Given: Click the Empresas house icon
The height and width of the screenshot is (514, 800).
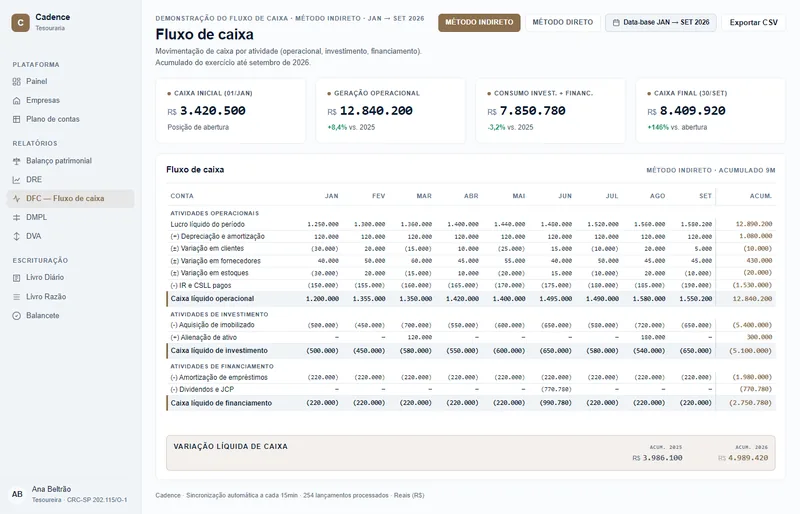Looking at the screenshot, I should 17,101.
